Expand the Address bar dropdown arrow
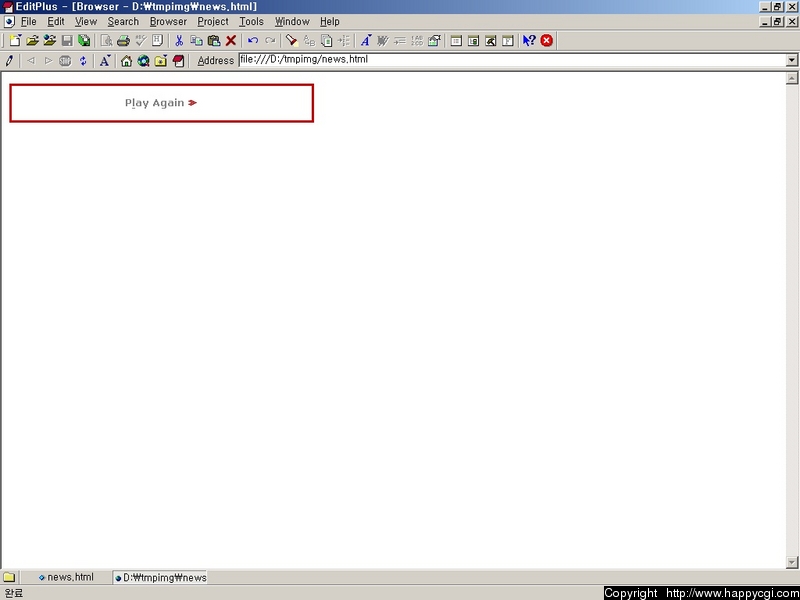 point(792,60)
